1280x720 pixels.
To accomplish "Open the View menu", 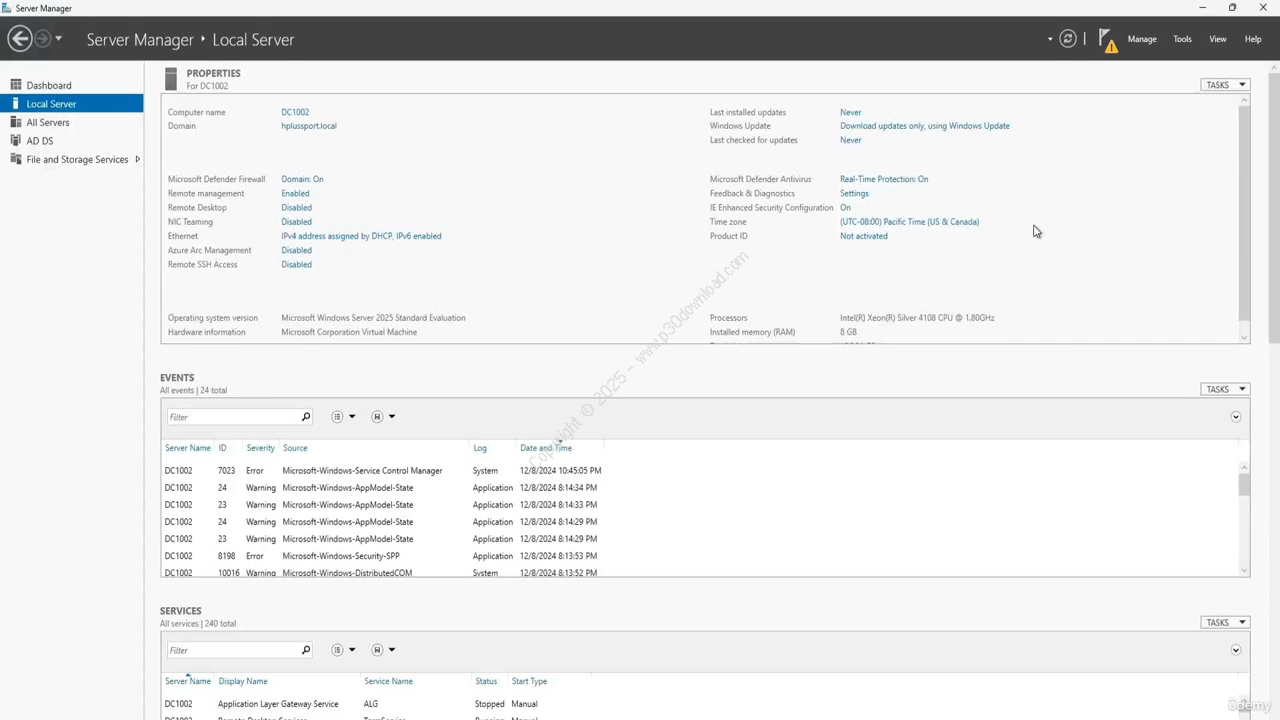I will click(1217, 39).
